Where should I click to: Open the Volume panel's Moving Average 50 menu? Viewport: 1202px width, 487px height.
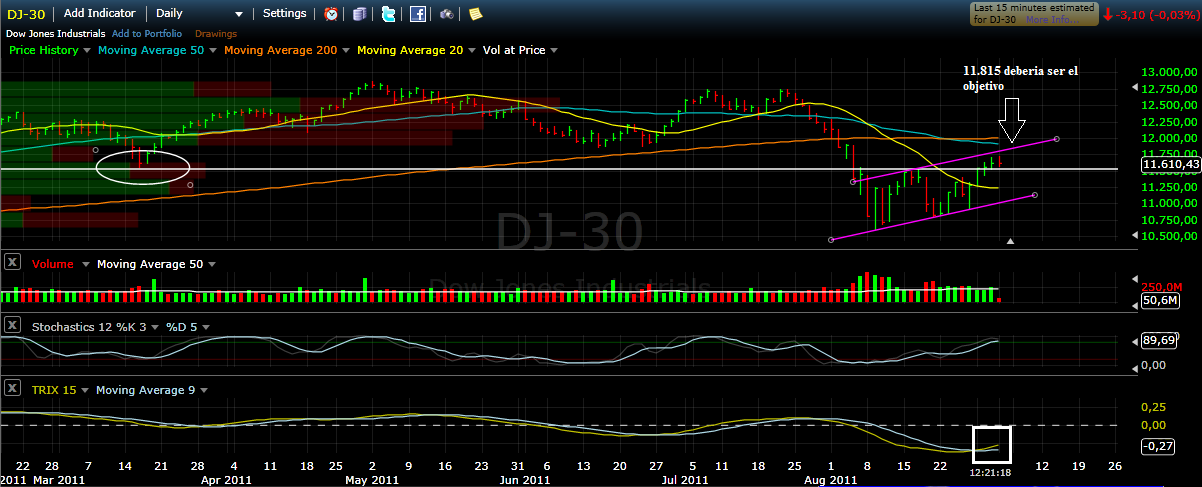click(x=155, y=264)
